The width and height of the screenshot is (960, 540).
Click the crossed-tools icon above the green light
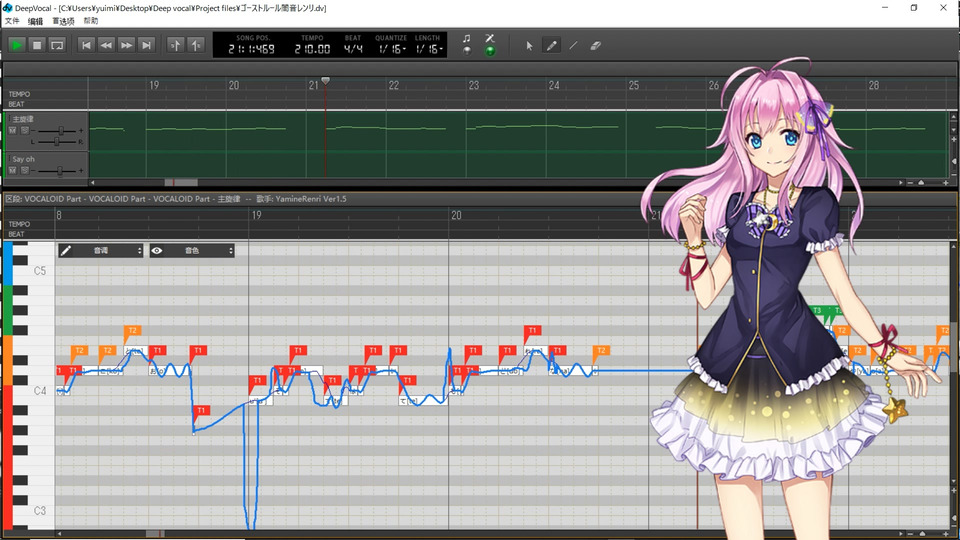(x=490, y=38)
